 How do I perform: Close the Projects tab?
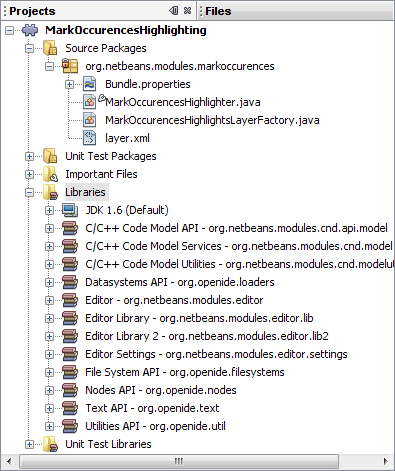(187, 11)
